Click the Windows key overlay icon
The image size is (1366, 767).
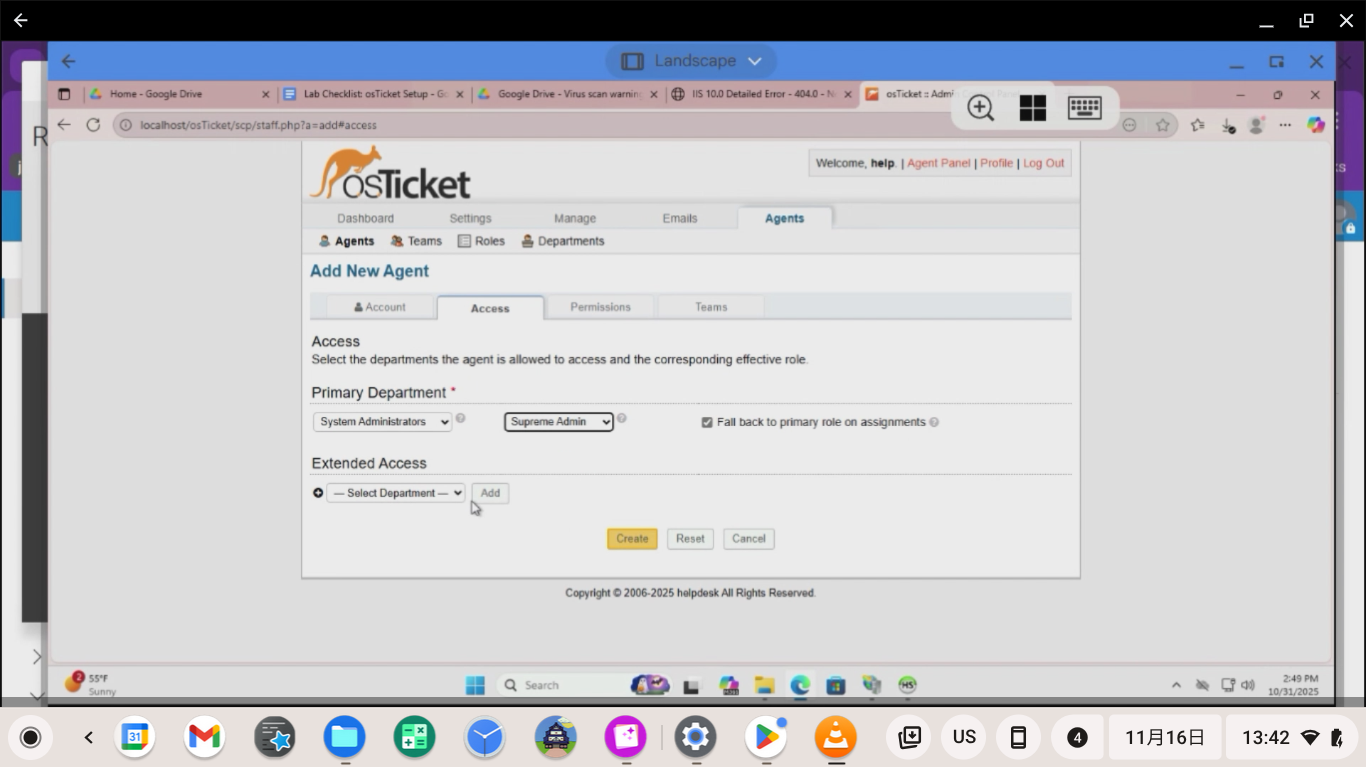coord(1033,108)
